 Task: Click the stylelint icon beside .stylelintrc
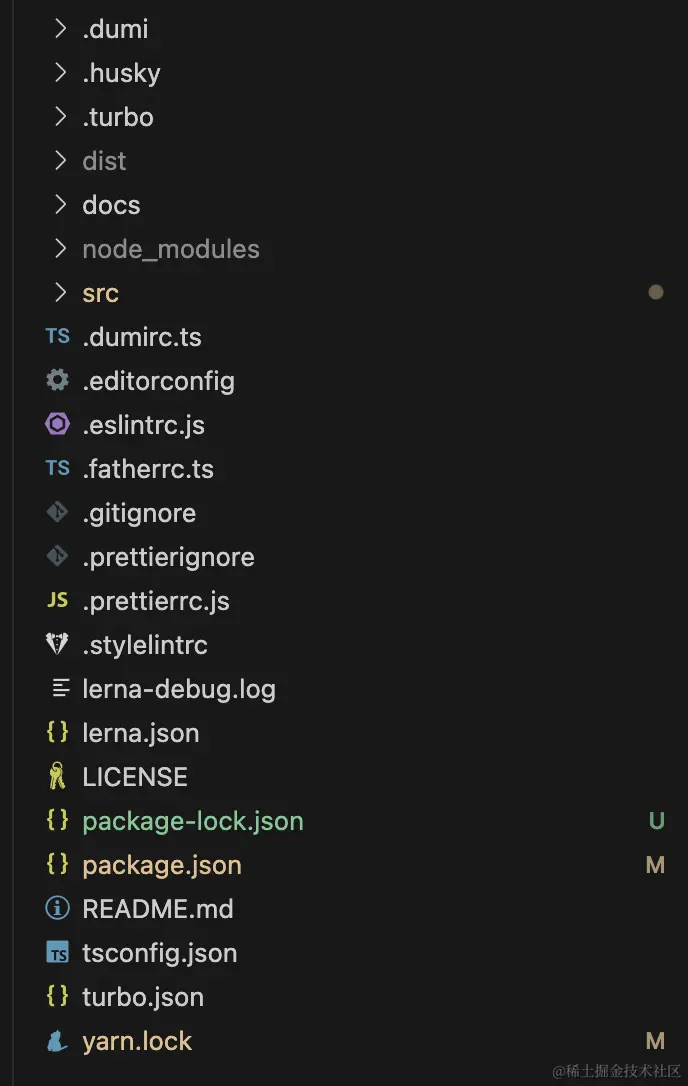(58, 645)
